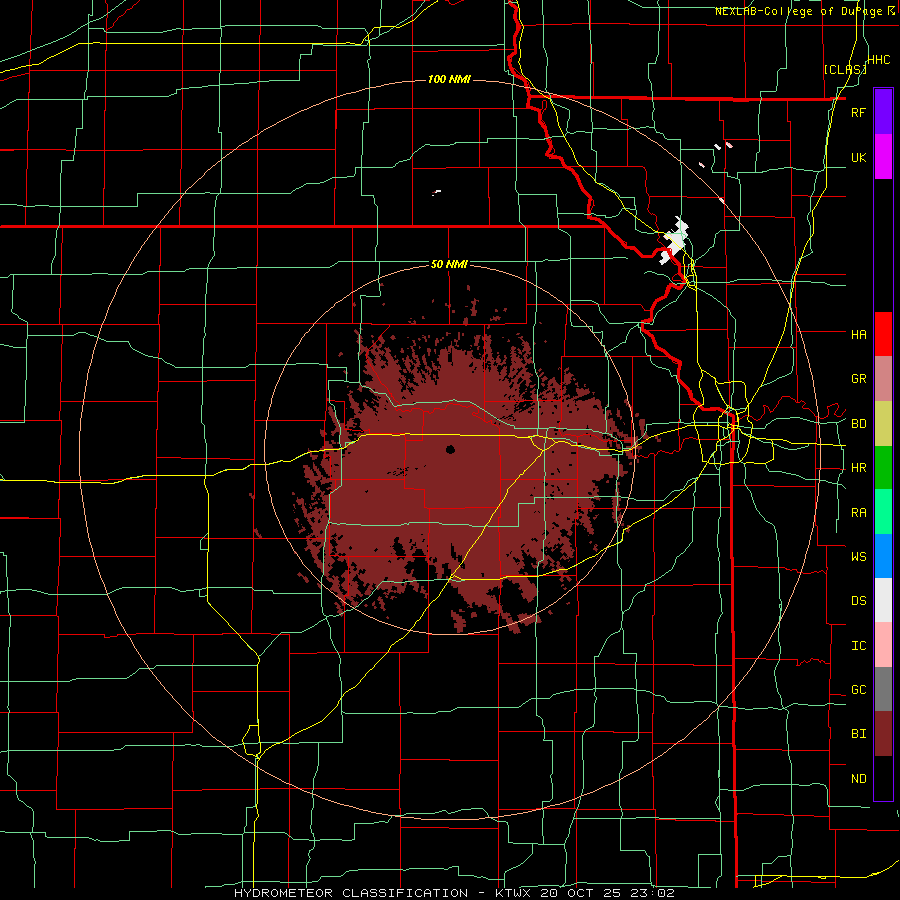Click the DS white legend swatch

point(883,600)
